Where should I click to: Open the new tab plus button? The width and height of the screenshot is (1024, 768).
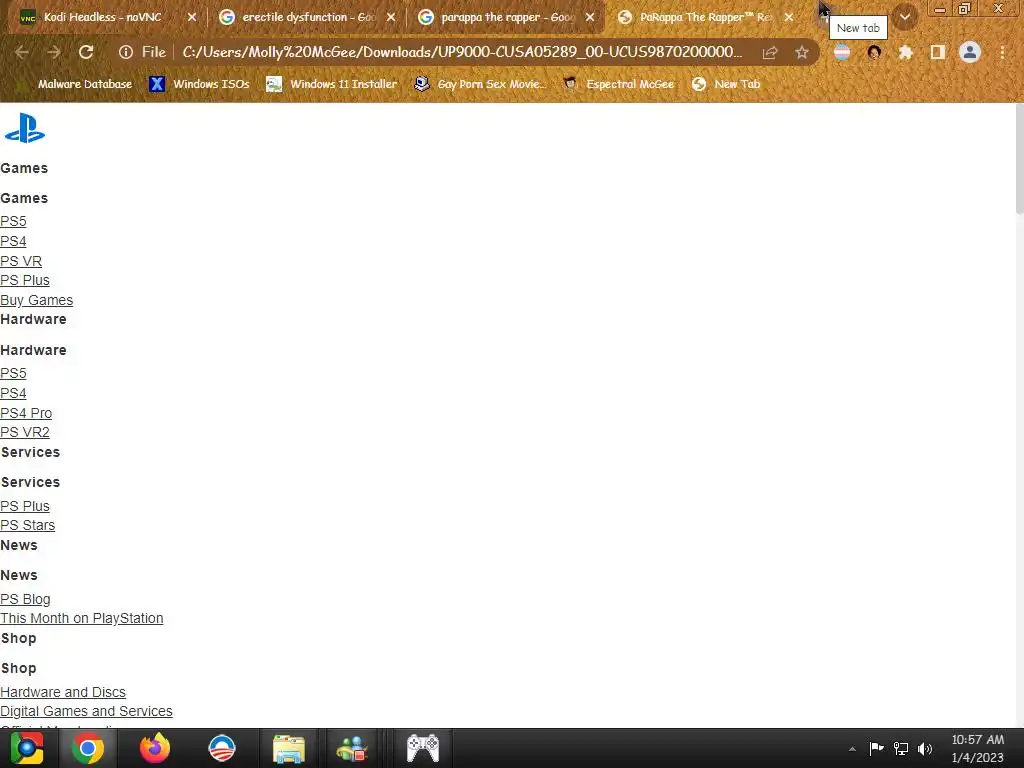(x=824, y=16)
